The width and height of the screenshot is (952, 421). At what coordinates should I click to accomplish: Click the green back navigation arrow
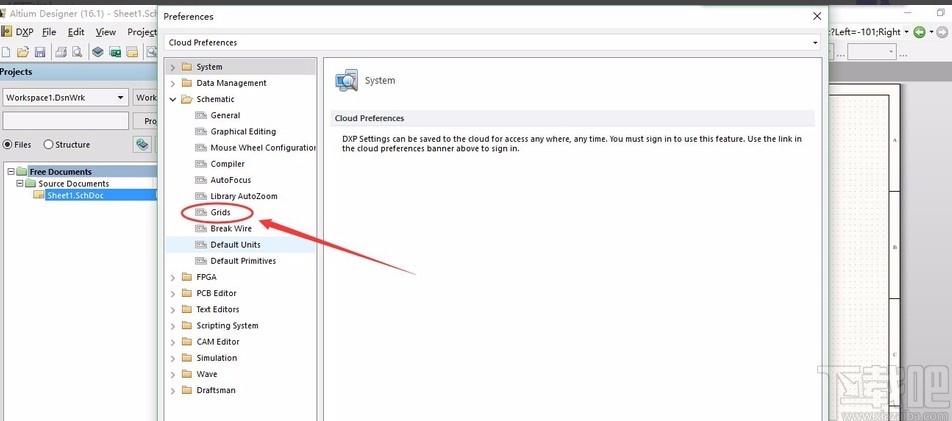tap(919, 32)
